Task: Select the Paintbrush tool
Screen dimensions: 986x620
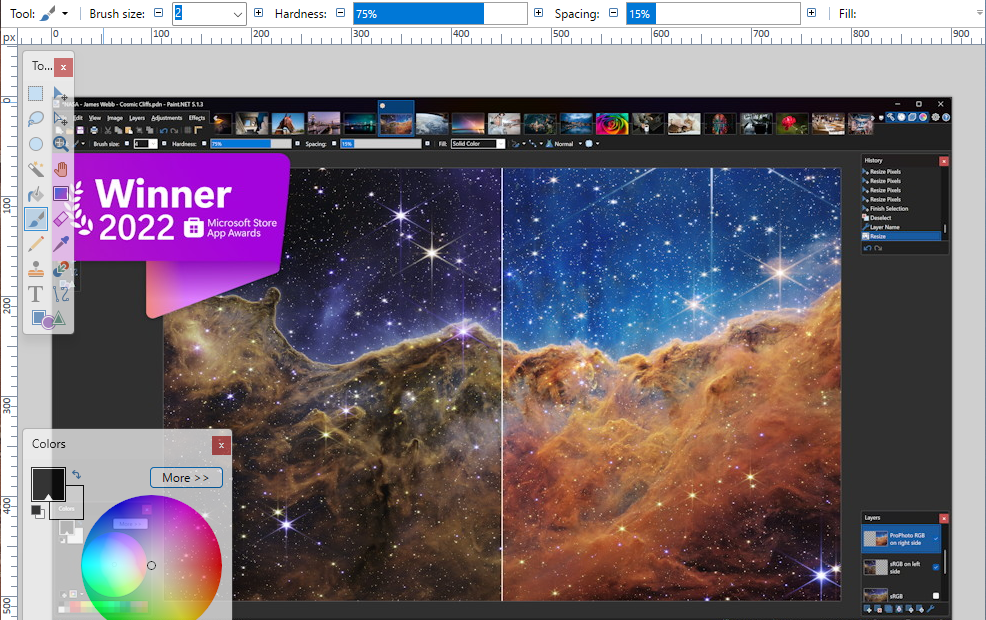Action: pyautogui.click(x=36, y=219)
